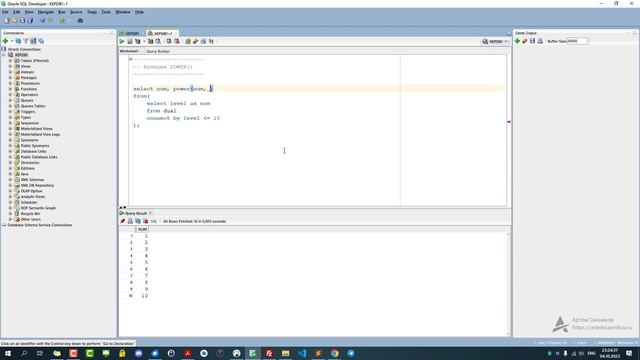This screenshot has height=360, width=640.
Task: Open Chrome from the Windows taskbar
Action: 335,353
